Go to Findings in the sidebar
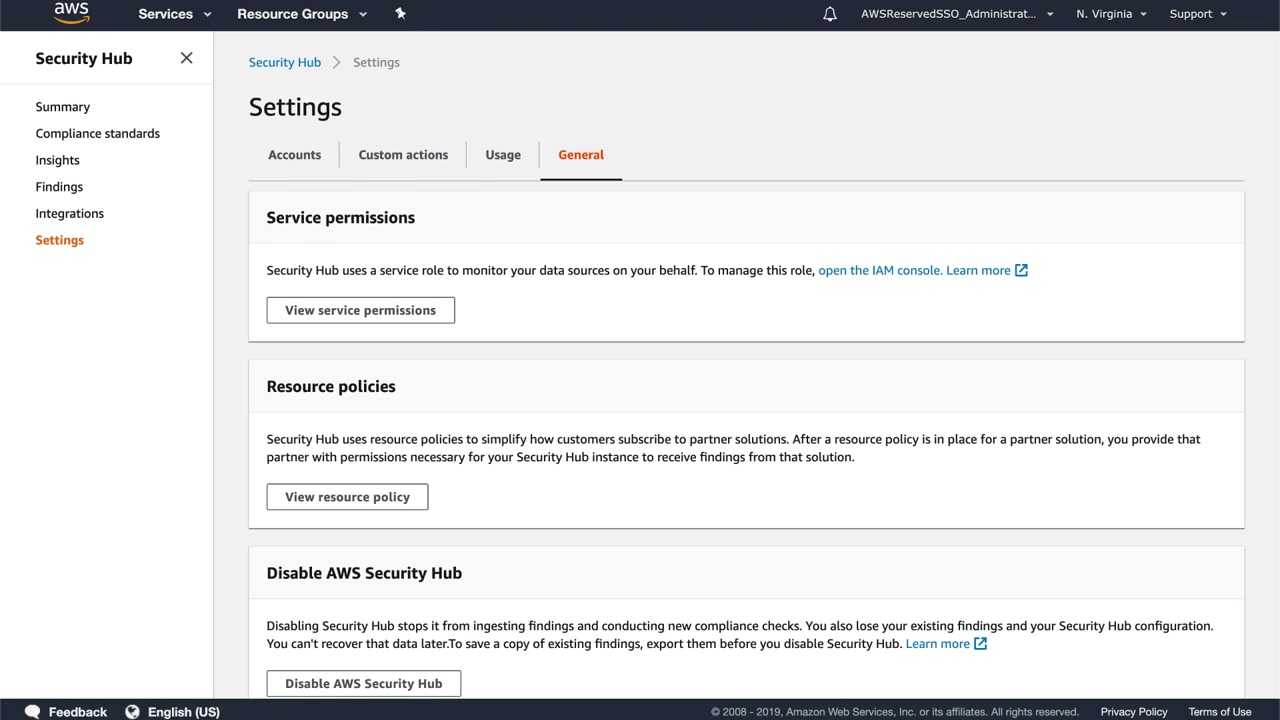Image resolution: width=1280 pixels, height=720 pixels. [x=59, y=187]
